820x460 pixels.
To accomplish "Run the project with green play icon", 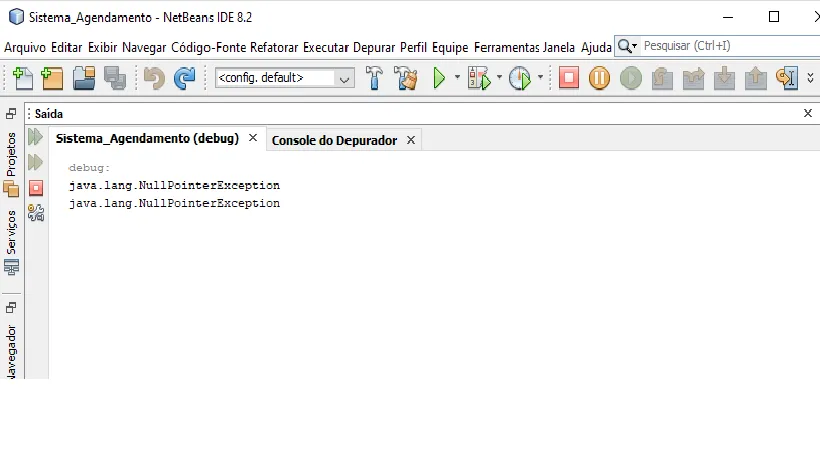I will click(x=439, y=78).
